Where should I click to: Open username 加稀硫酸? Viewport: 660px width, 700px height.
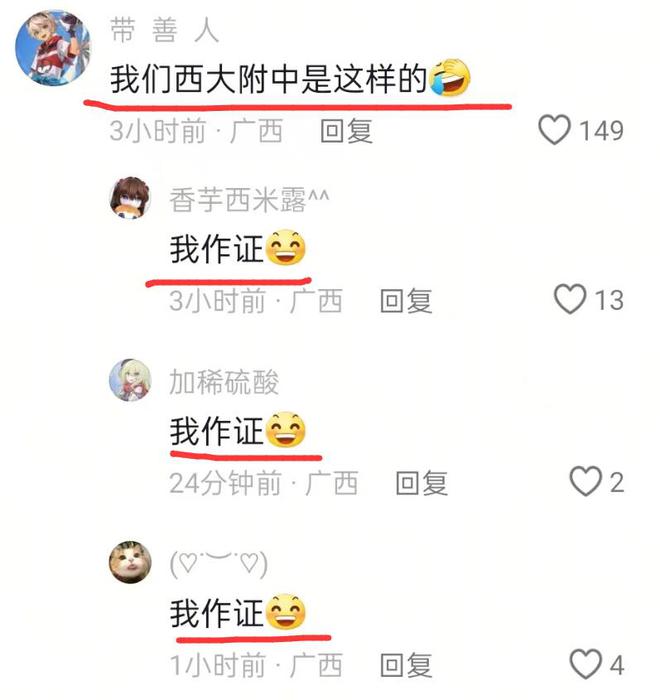tap(224, 382)
